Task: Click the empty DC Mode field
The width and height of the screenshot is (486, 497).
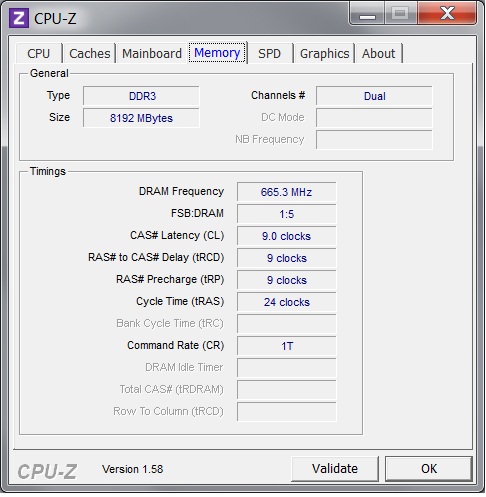Action: coord(374,118)
